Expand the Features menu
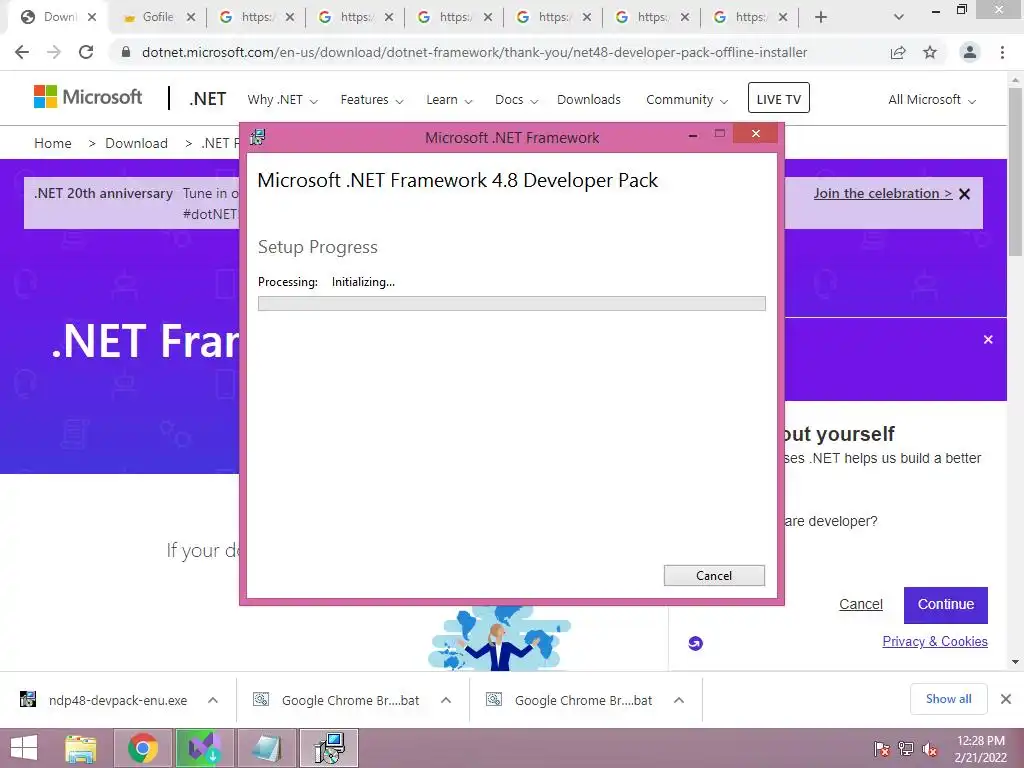Screen dimensions: 1024x768 pos(372,100)
